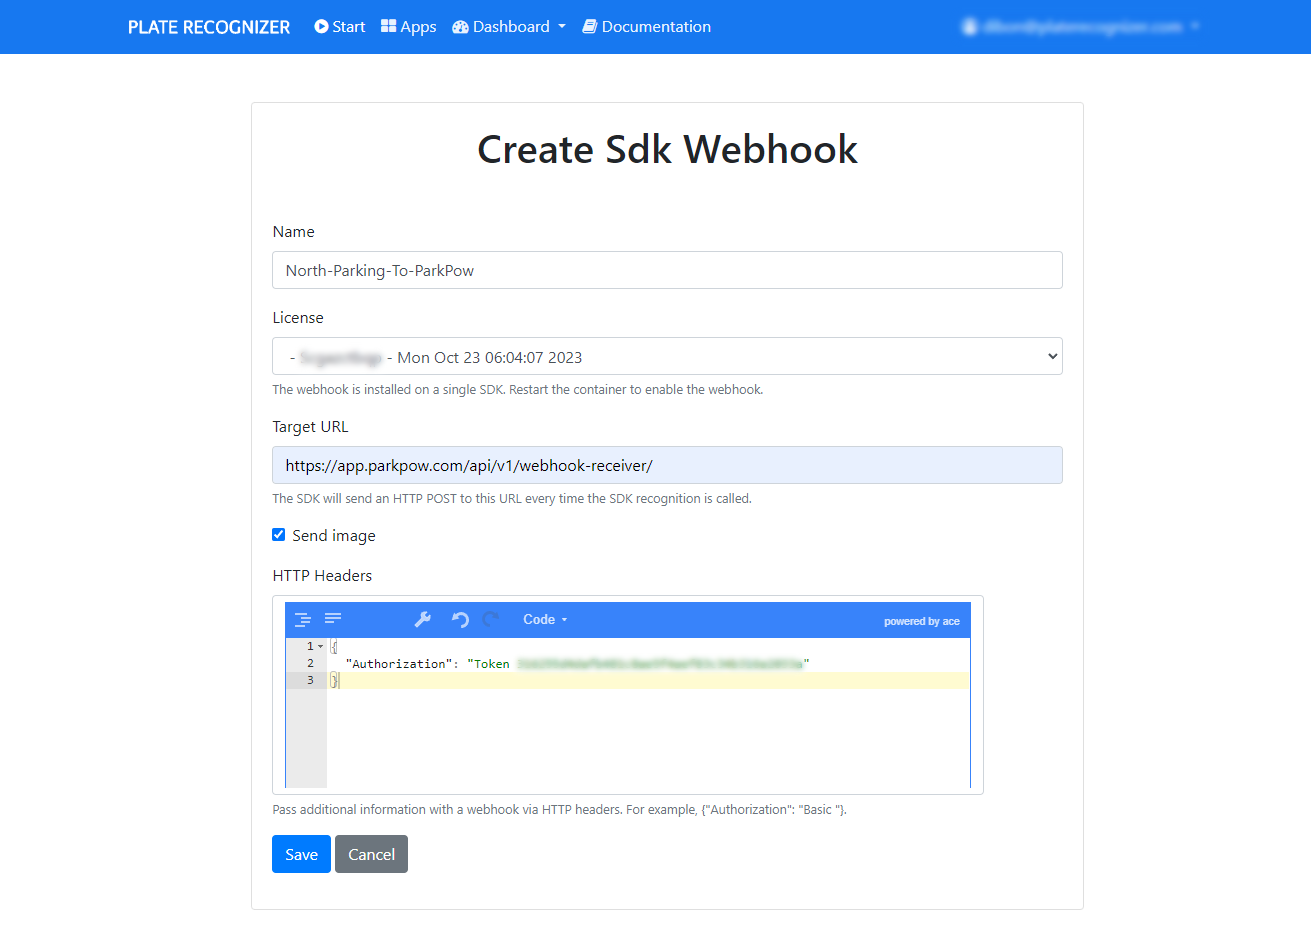Open Documentation from the top navbar
Viewport: 1311px width, 933px height.
tap(647, 27)
